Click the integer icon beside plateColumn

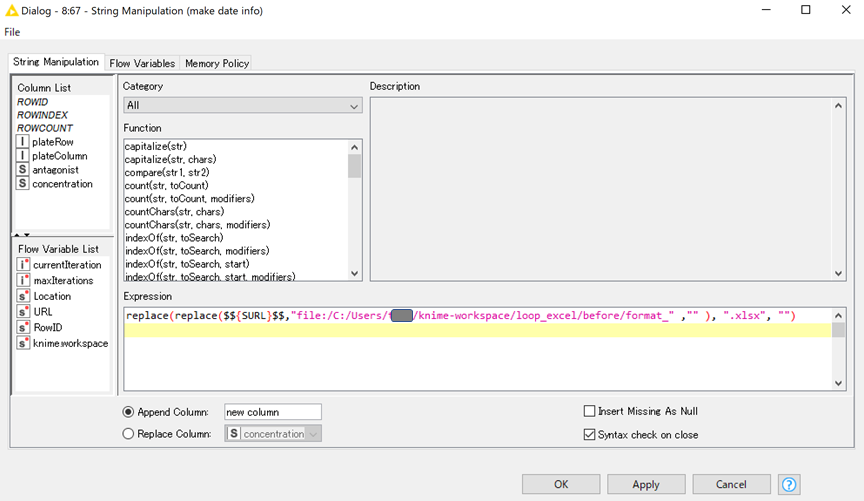tap(22, 156)
